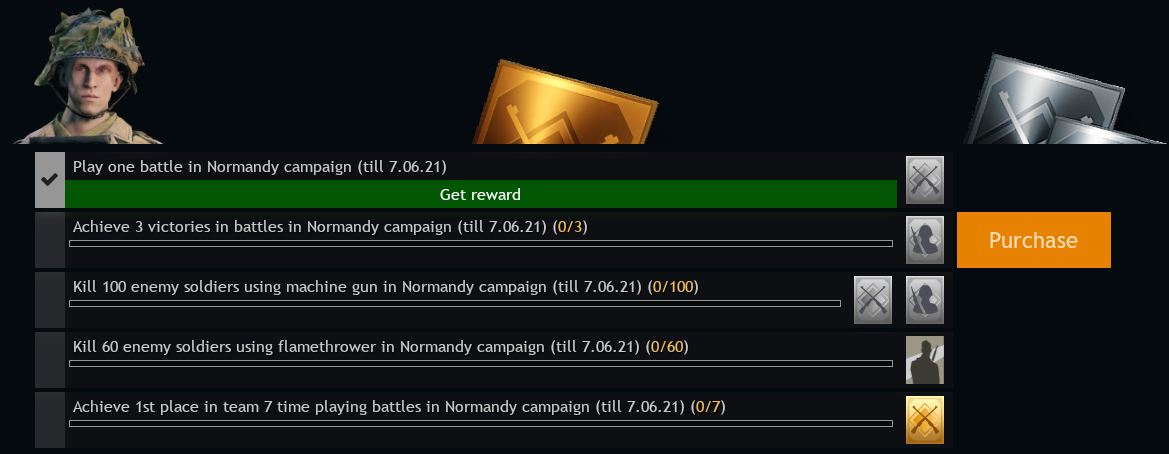Click the soldier silhouette reward on the flamethrower task
Screen dimensions: 1169x454
[924, 360]
